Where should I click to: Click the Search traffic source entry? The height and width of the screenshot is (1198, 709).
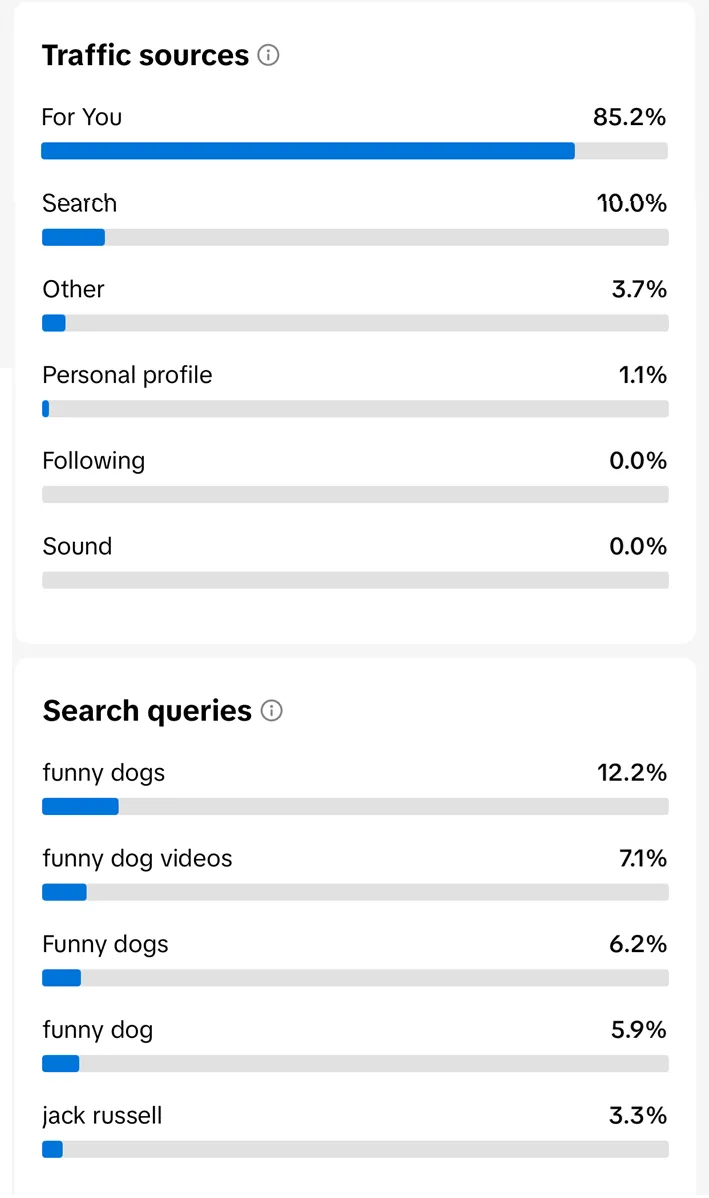(x=79, y=203)
